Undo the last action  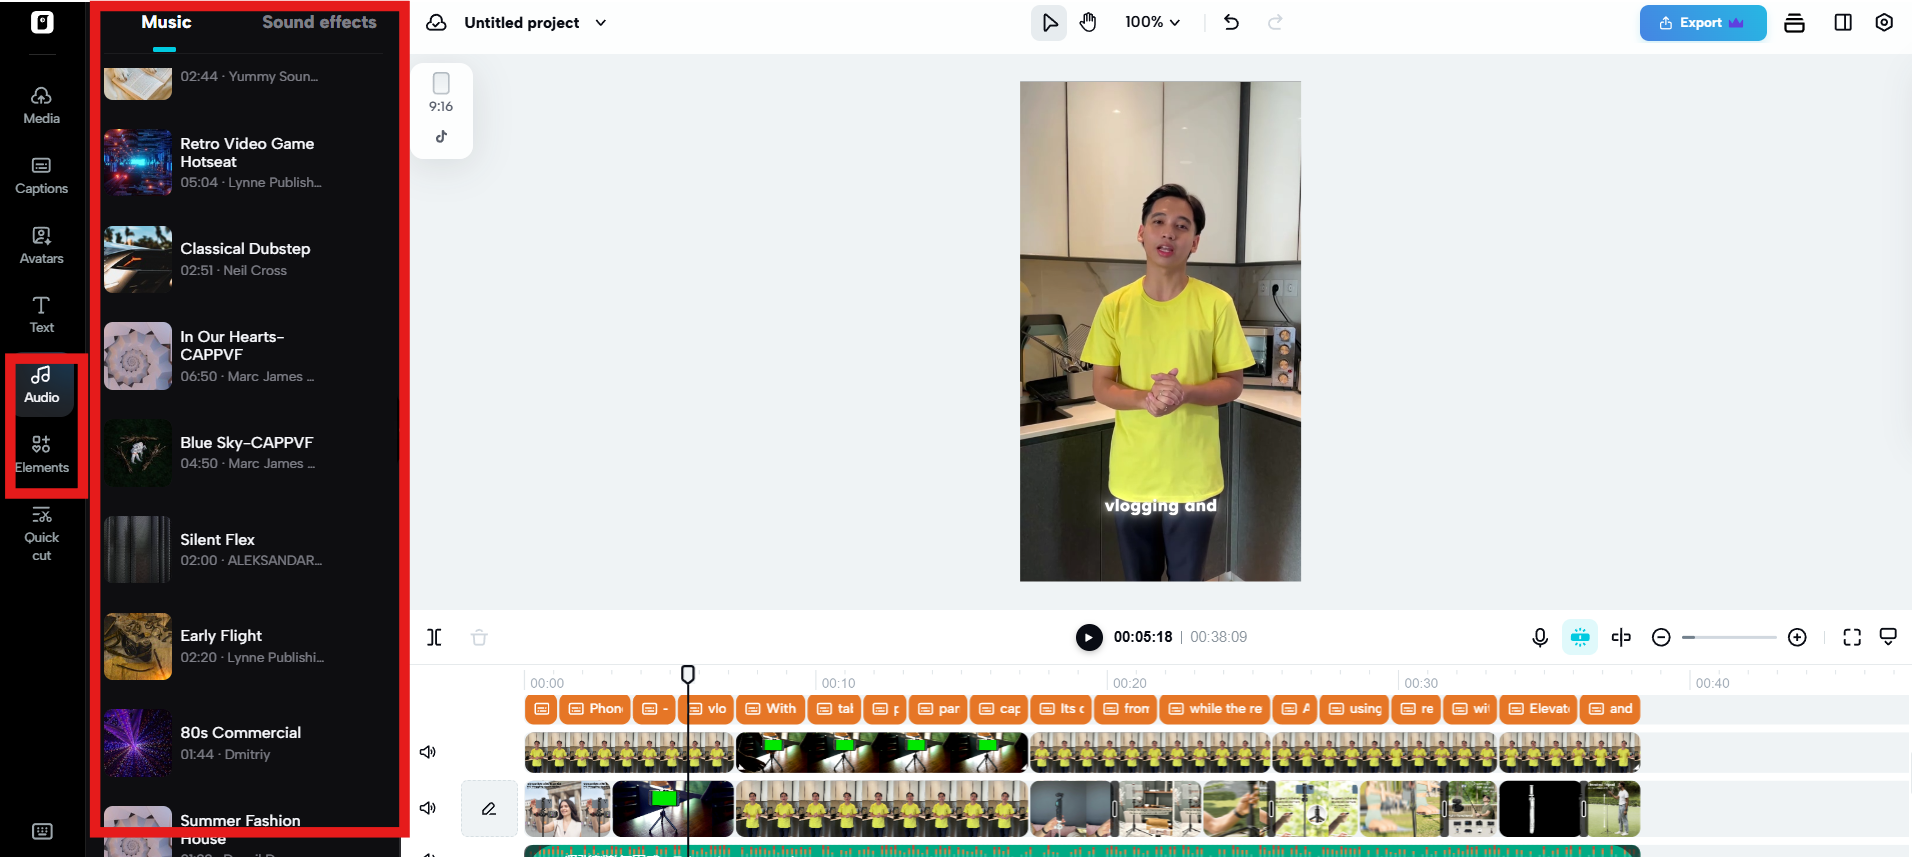pyautogui.click(x=1231, y=22)
